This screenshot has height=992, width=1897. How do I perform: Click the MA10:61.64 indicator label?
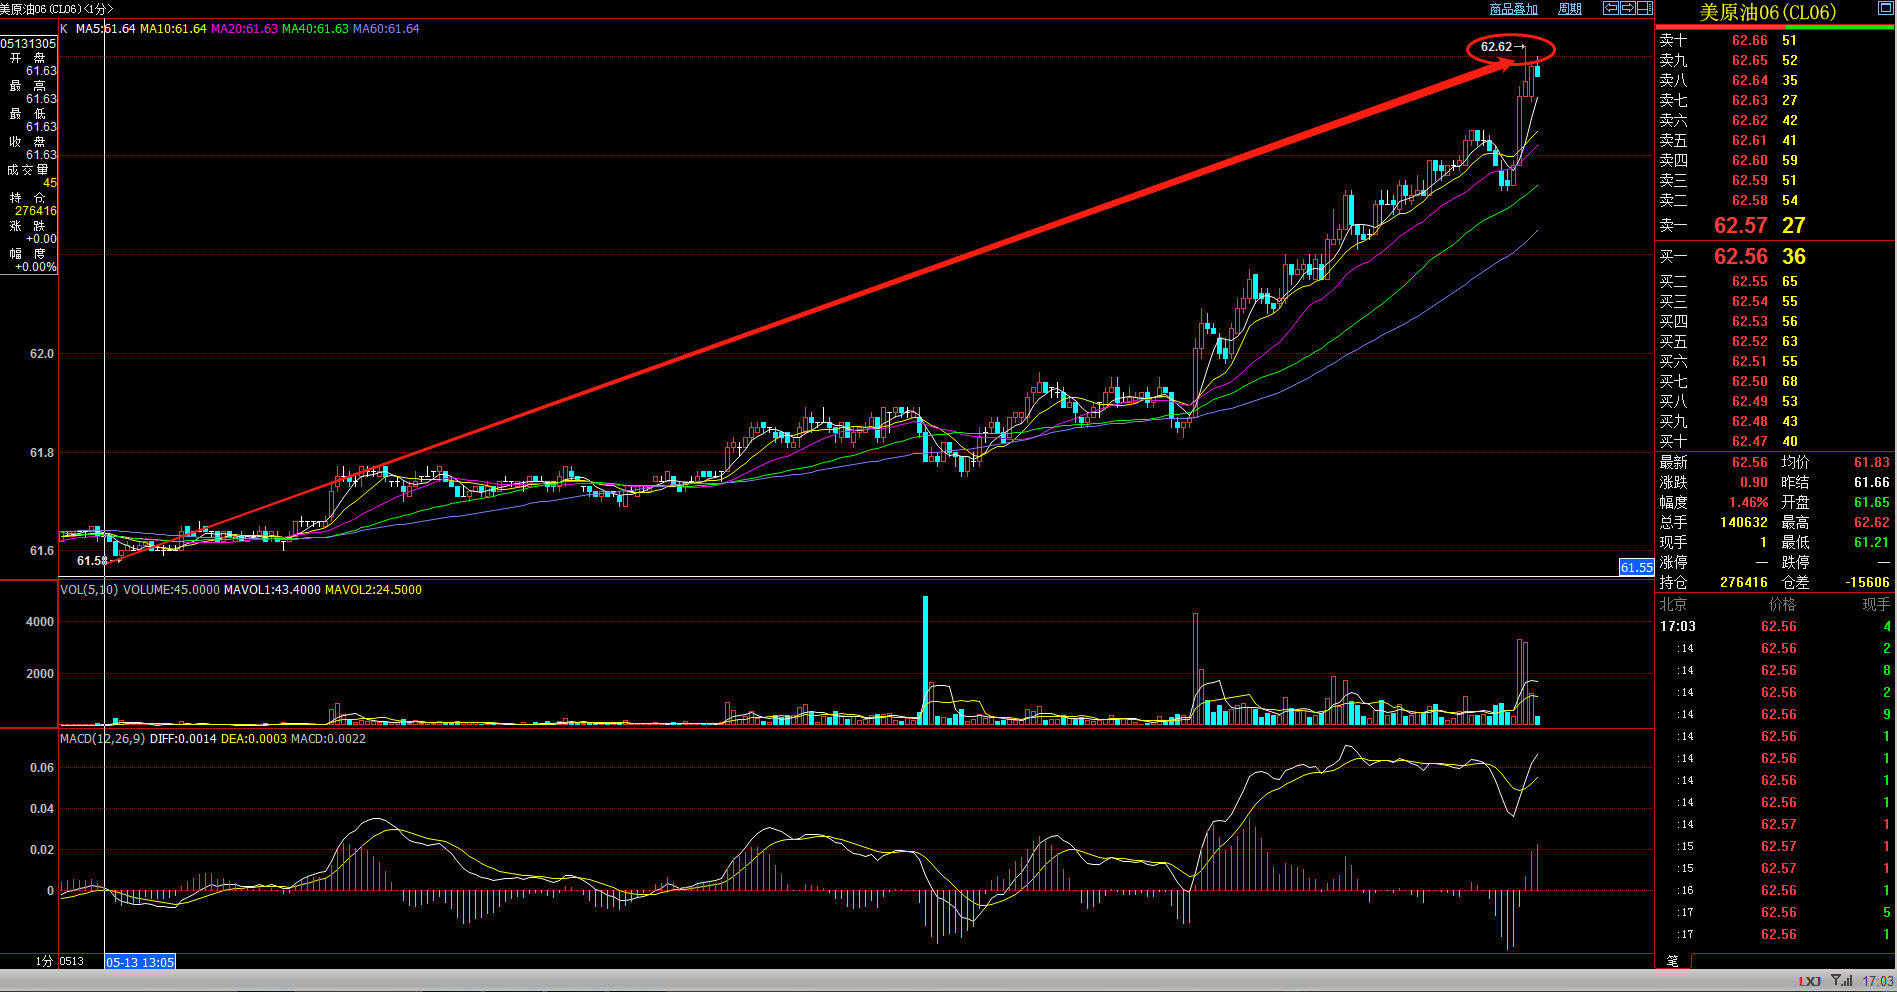point(173,29)
